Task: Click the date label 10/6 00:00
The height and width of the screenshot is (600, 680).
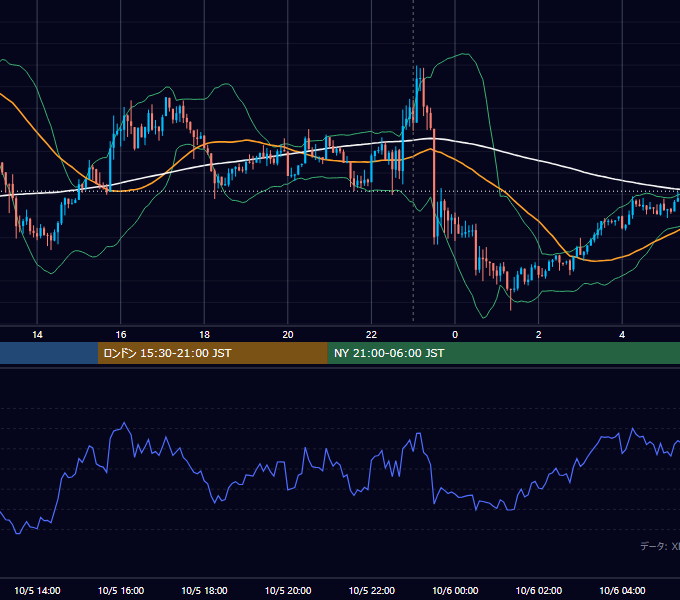Action: click(455, 590)
